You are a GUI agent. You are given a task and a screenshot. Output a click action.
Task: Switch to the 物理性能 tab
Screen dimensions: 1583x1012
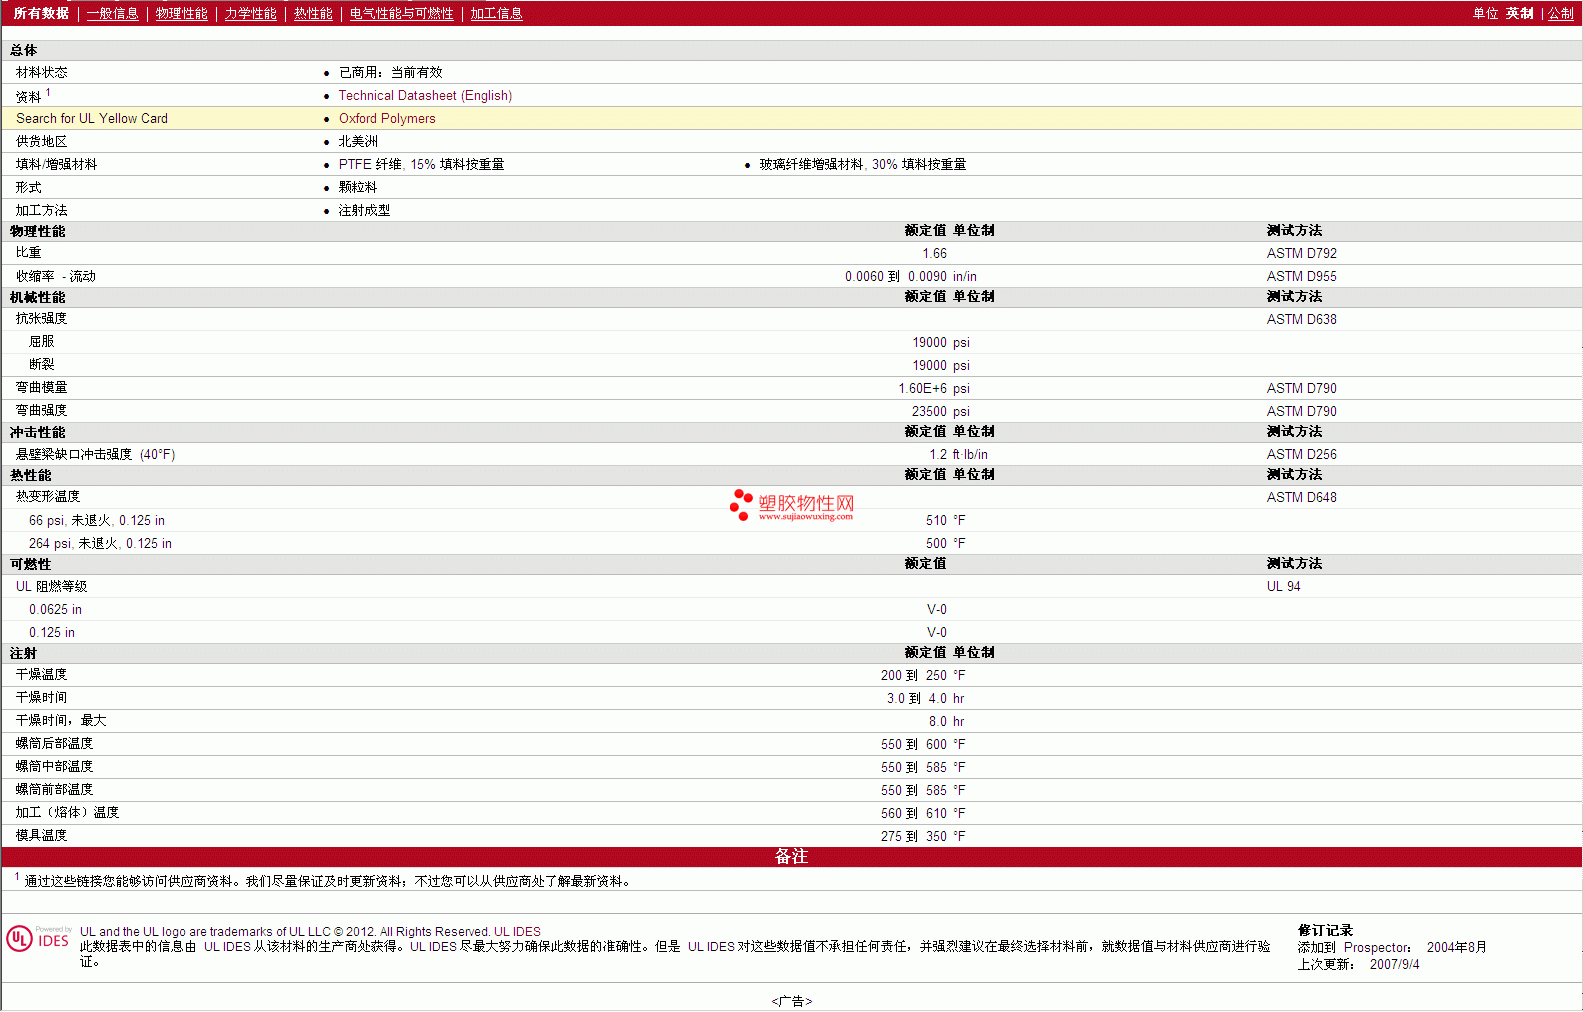click(x=181, y=14)
